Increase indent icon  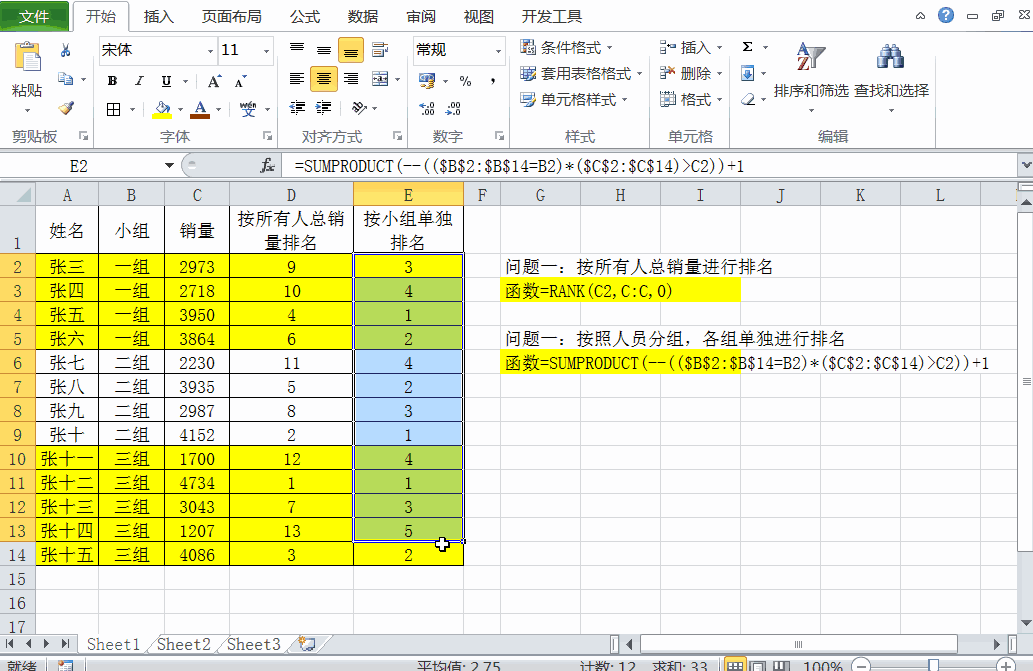tap(323, 107)
